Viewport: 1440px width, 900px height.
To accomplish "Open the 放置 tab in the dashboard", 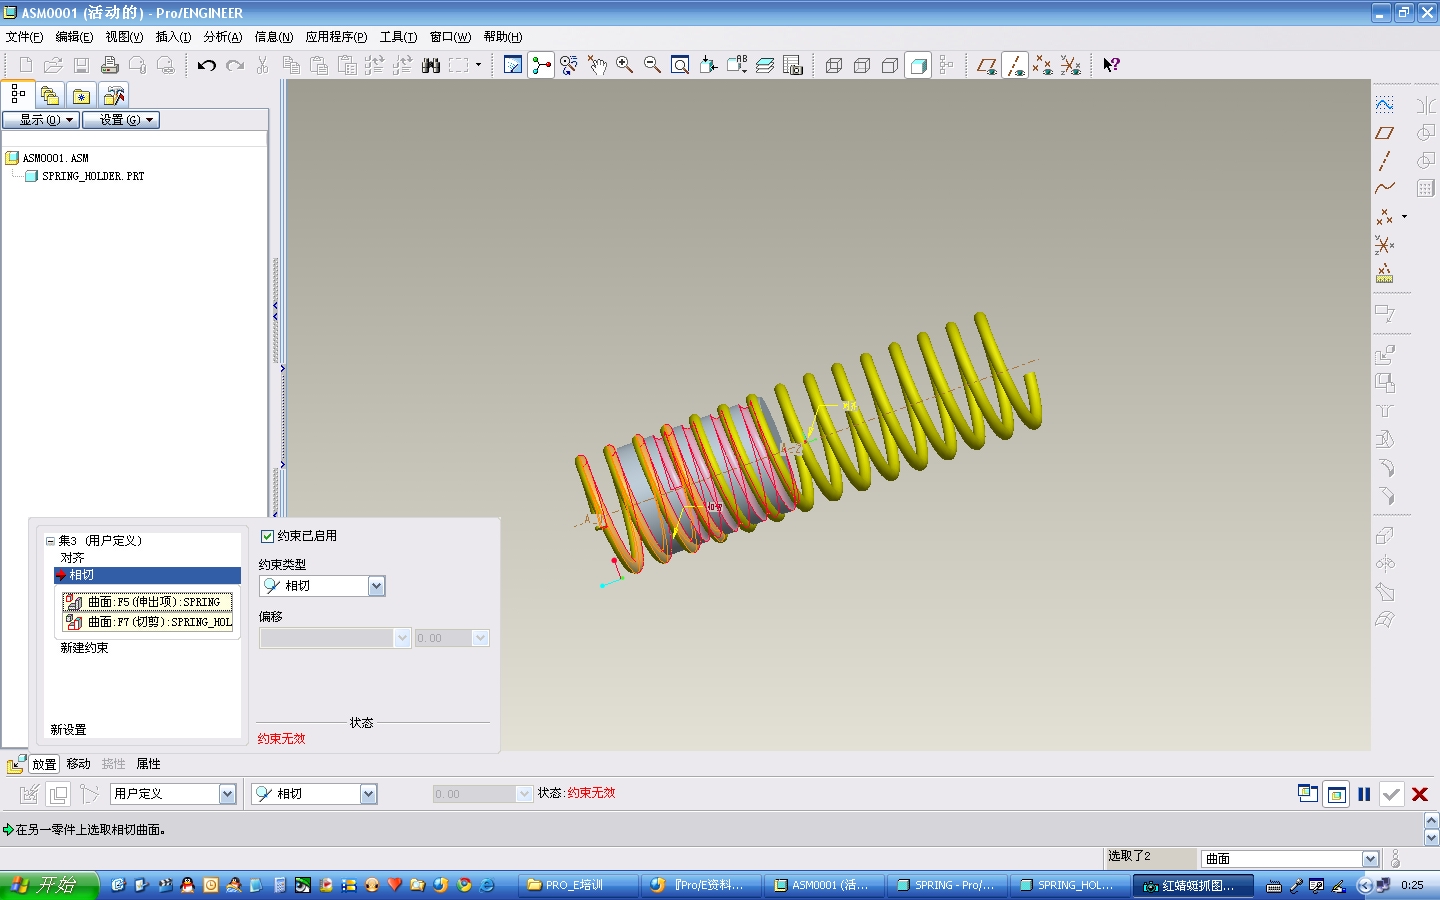I will pyautogui.click(x=44, y=764).
